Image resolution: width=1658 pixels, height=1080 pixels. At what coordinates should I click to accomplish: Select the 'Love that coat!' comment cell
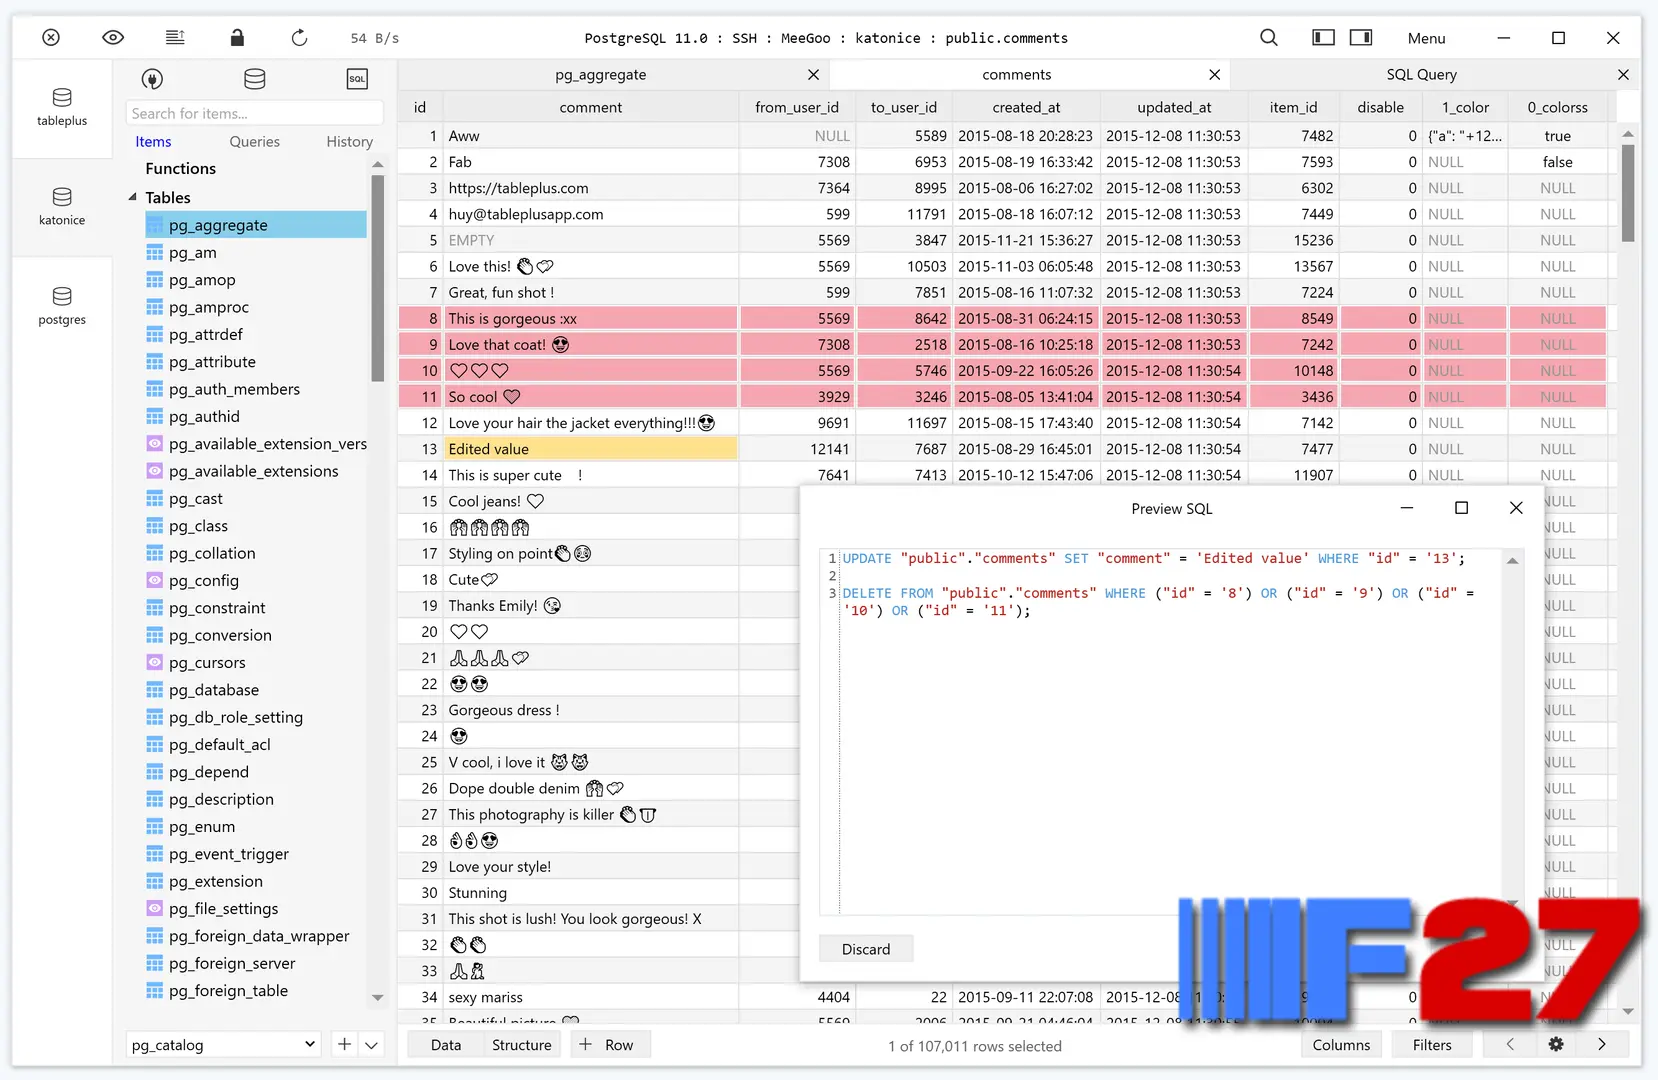click(x=591, y=344)
